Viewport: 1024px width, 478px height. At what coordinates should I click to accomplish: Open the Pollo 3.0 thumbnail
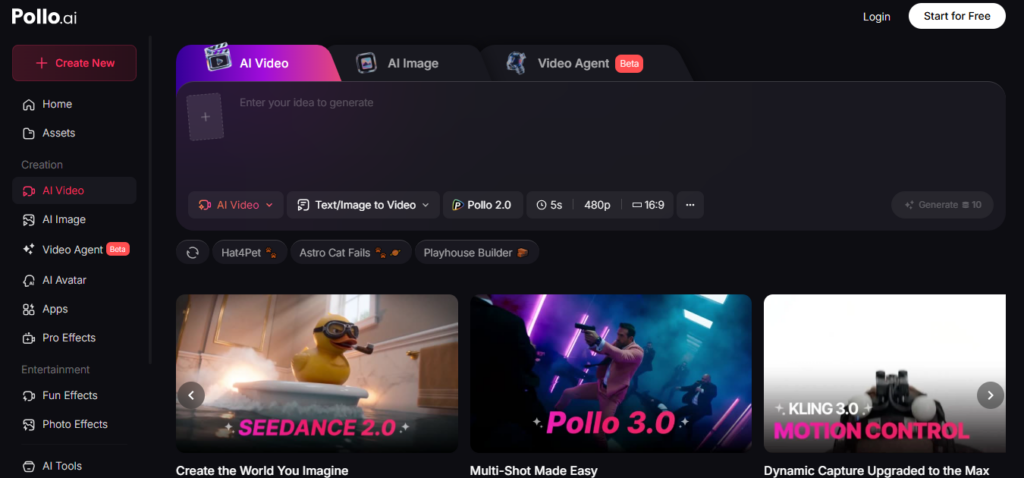pyautogui.click(x=611, y=374)
